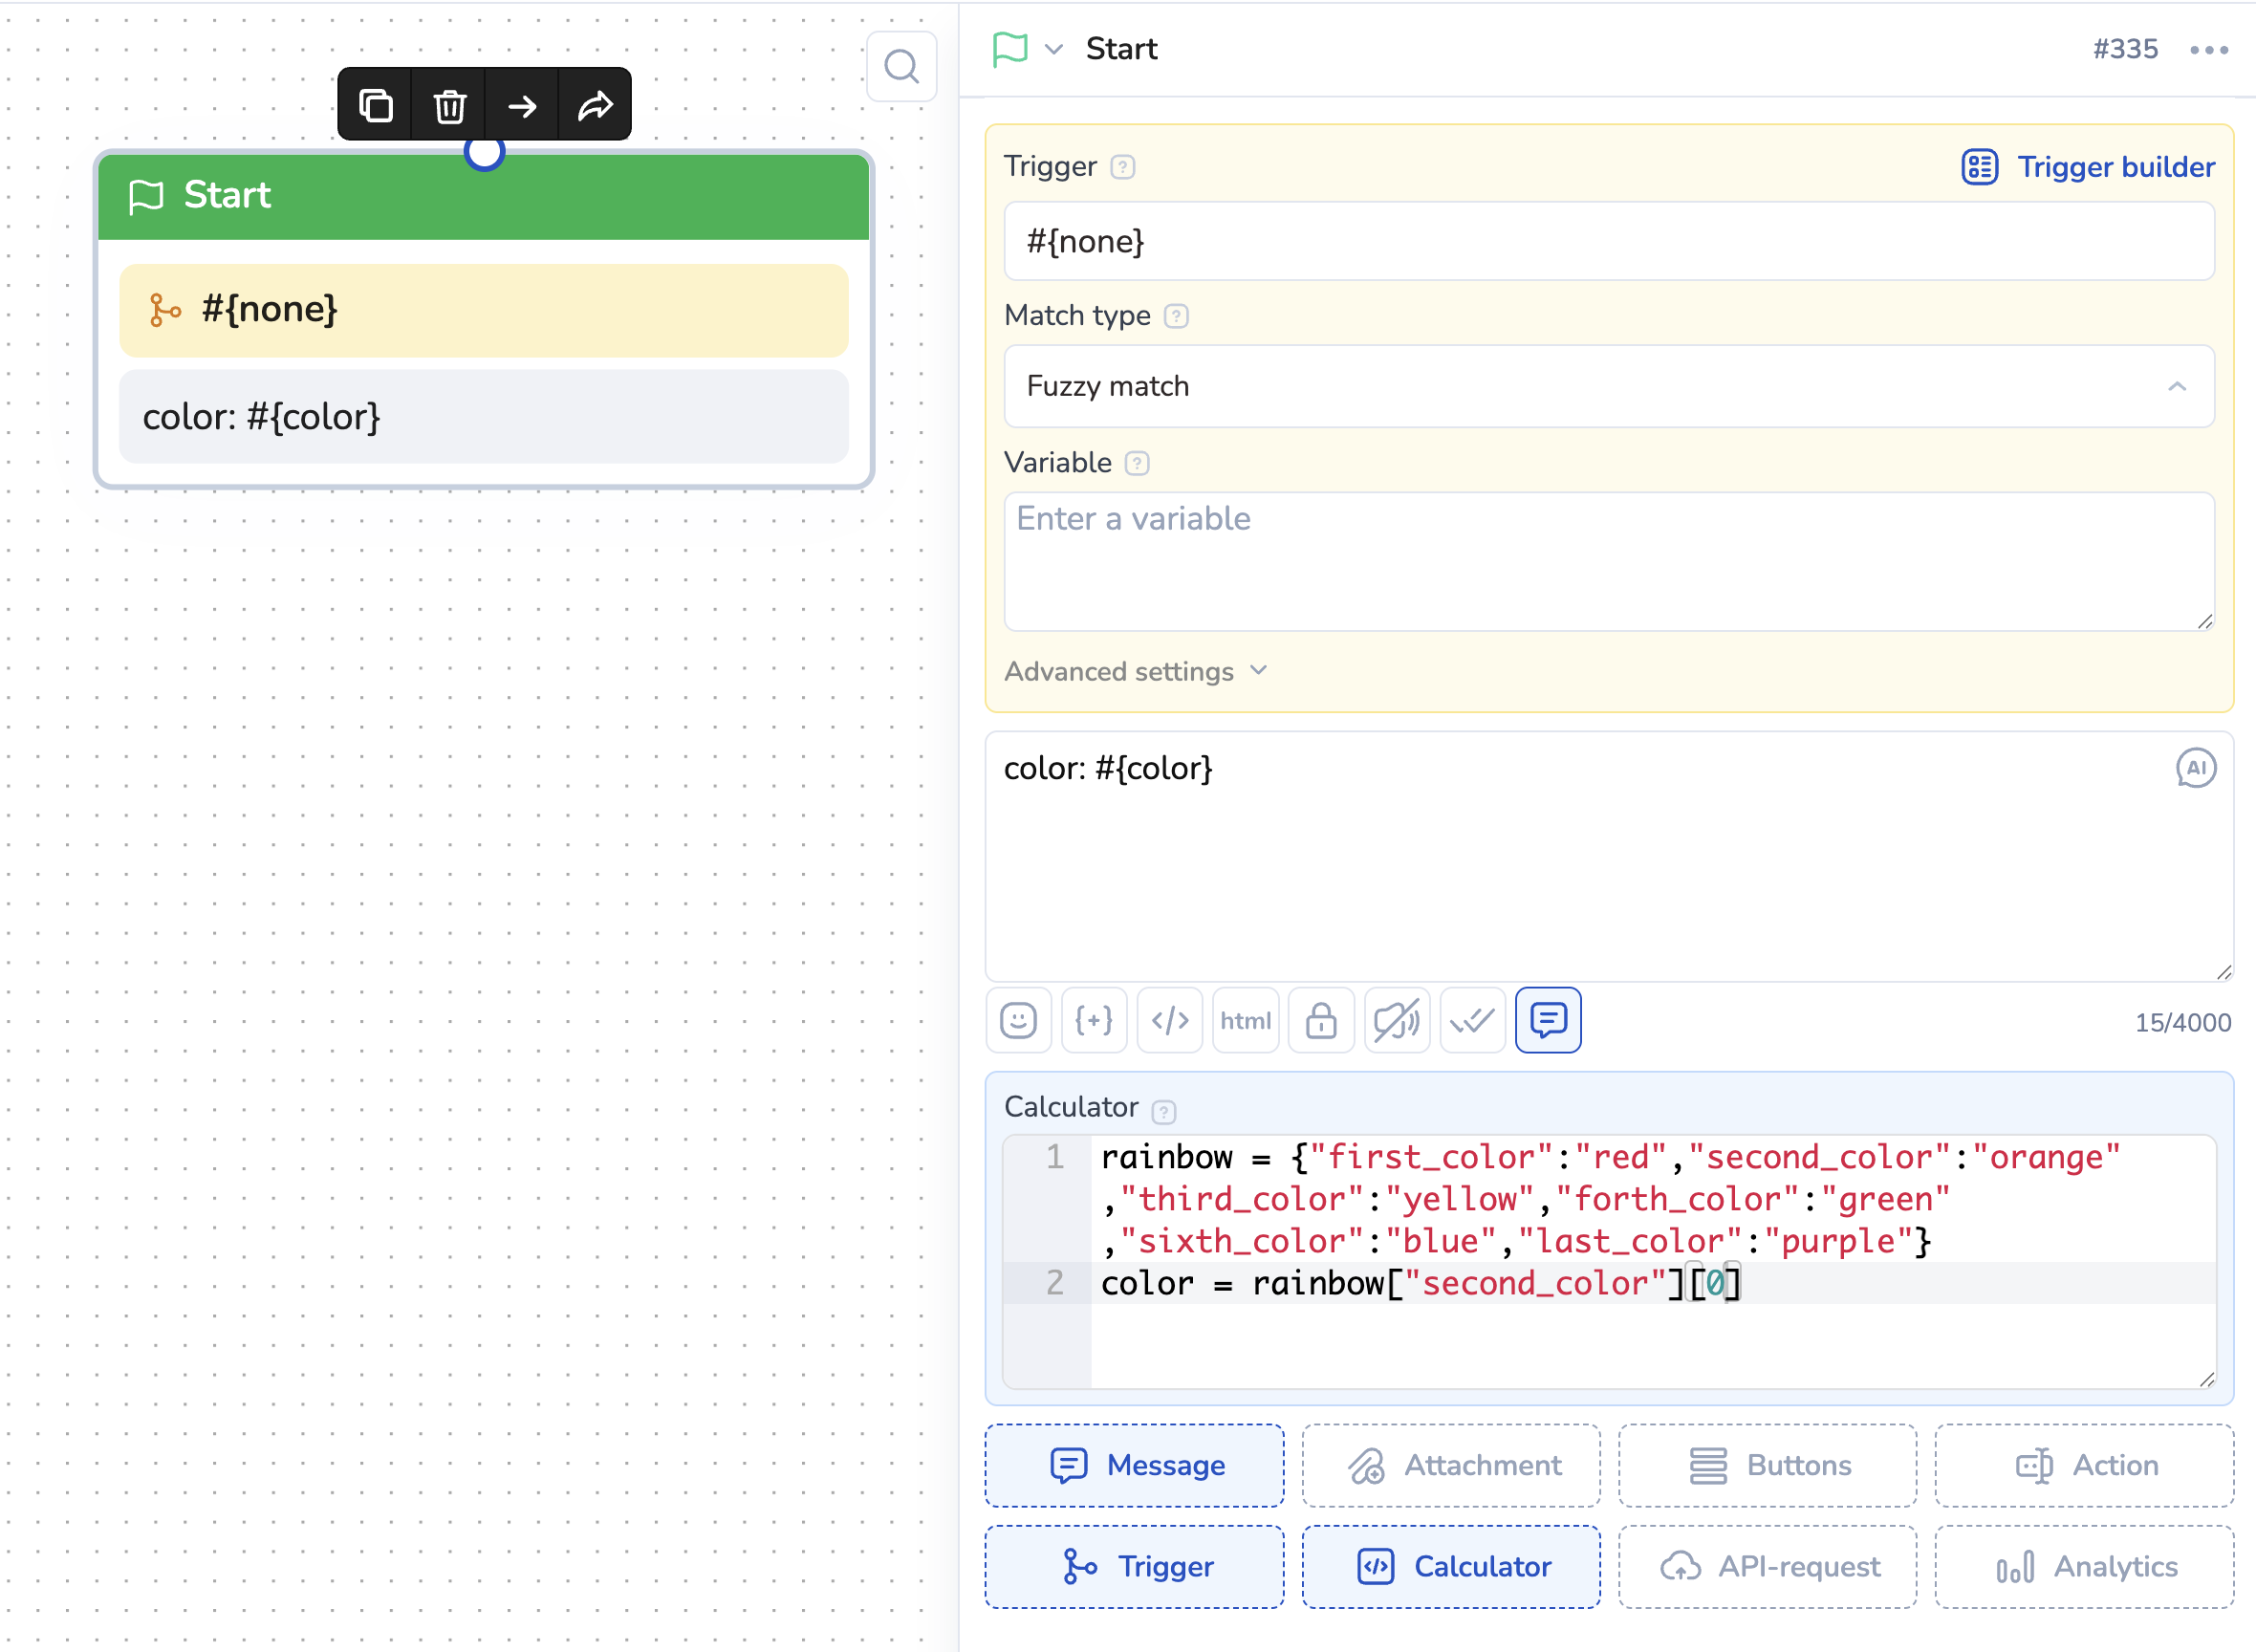Add an API-request component

click(1767, 1566)
